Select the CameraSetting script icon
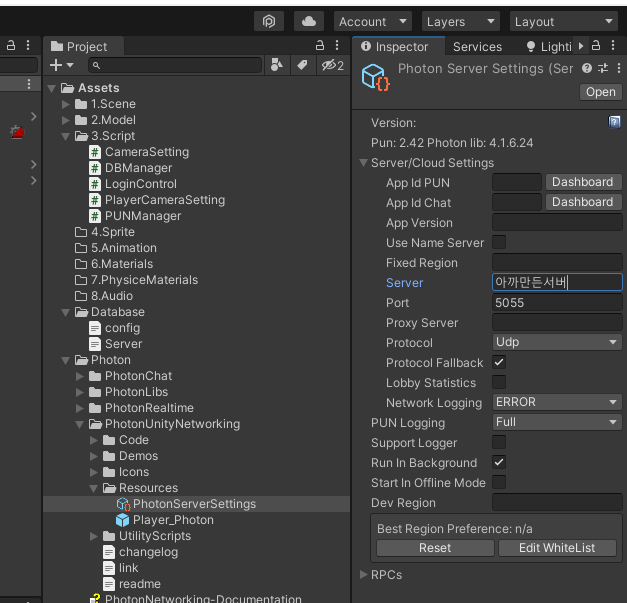This screenshot has height=603, width=627. coord(95,152)
